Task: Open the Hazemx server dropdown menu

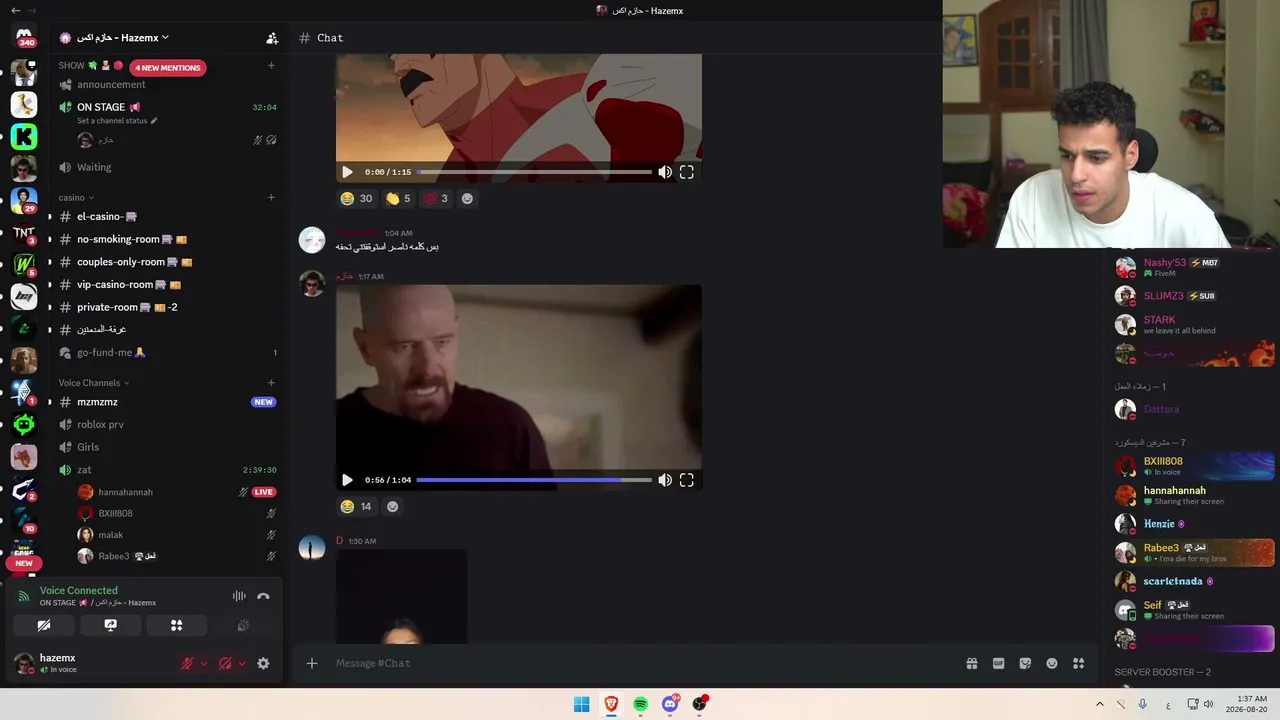Action: (124, 38)
